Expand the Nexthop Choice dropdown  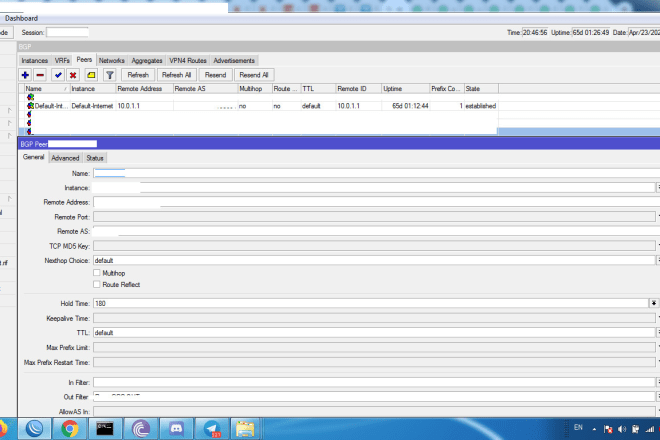(x=657, y=260)
